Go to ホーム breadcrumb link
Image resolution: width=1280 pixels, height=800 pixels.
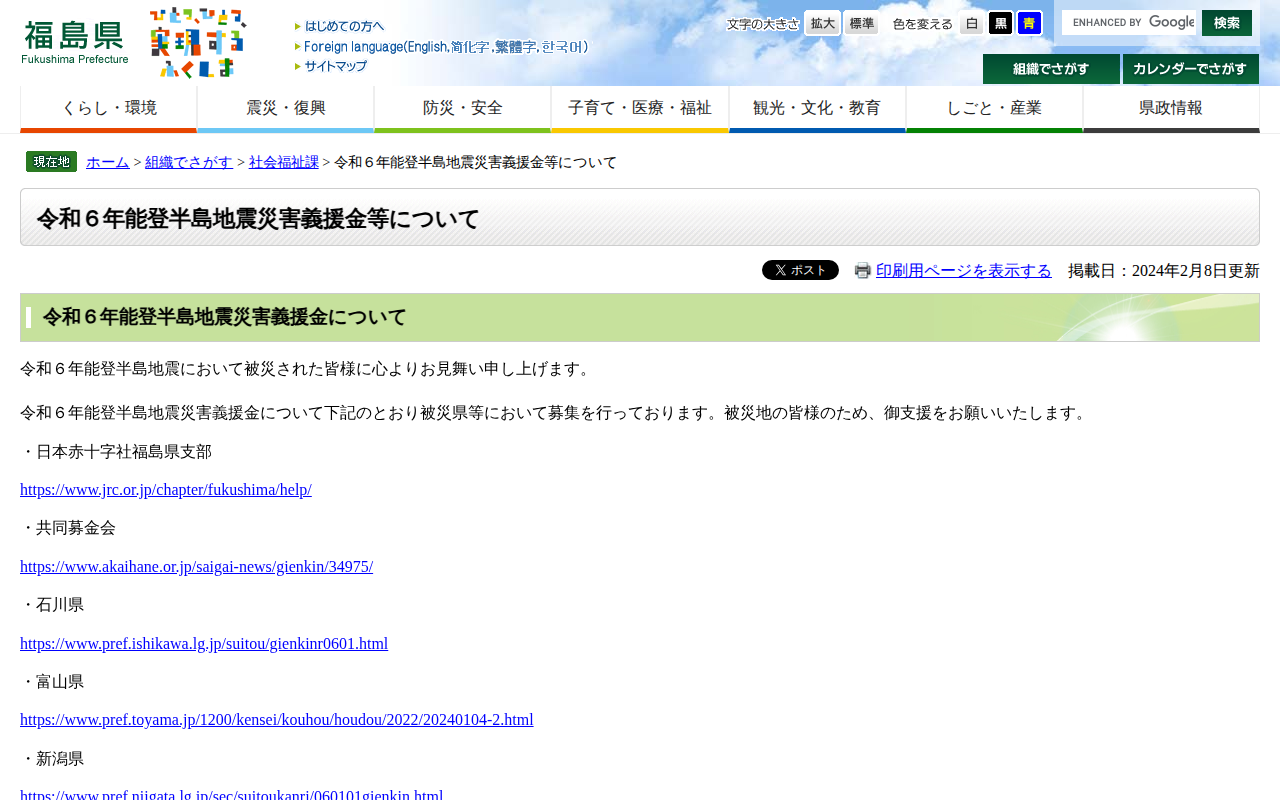pyautogui.click(x=108, y=162)
